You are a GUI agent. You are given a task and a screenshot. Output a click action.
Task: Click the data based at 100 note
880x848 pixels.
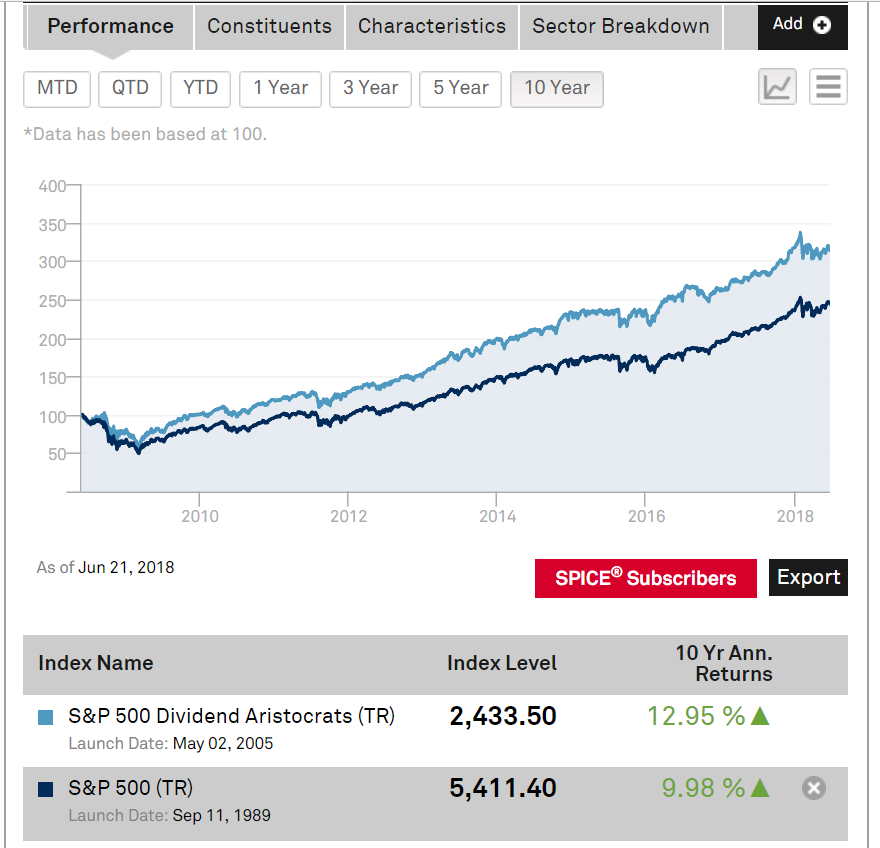(x=145, y=134)
